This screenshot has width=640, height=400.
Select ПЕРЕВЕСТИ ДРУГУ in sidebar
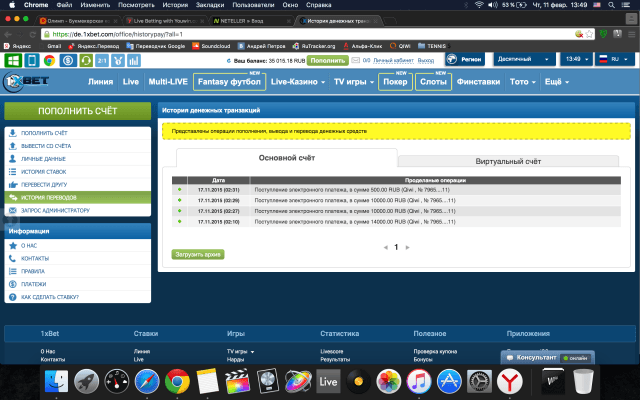tap(78, 184)
